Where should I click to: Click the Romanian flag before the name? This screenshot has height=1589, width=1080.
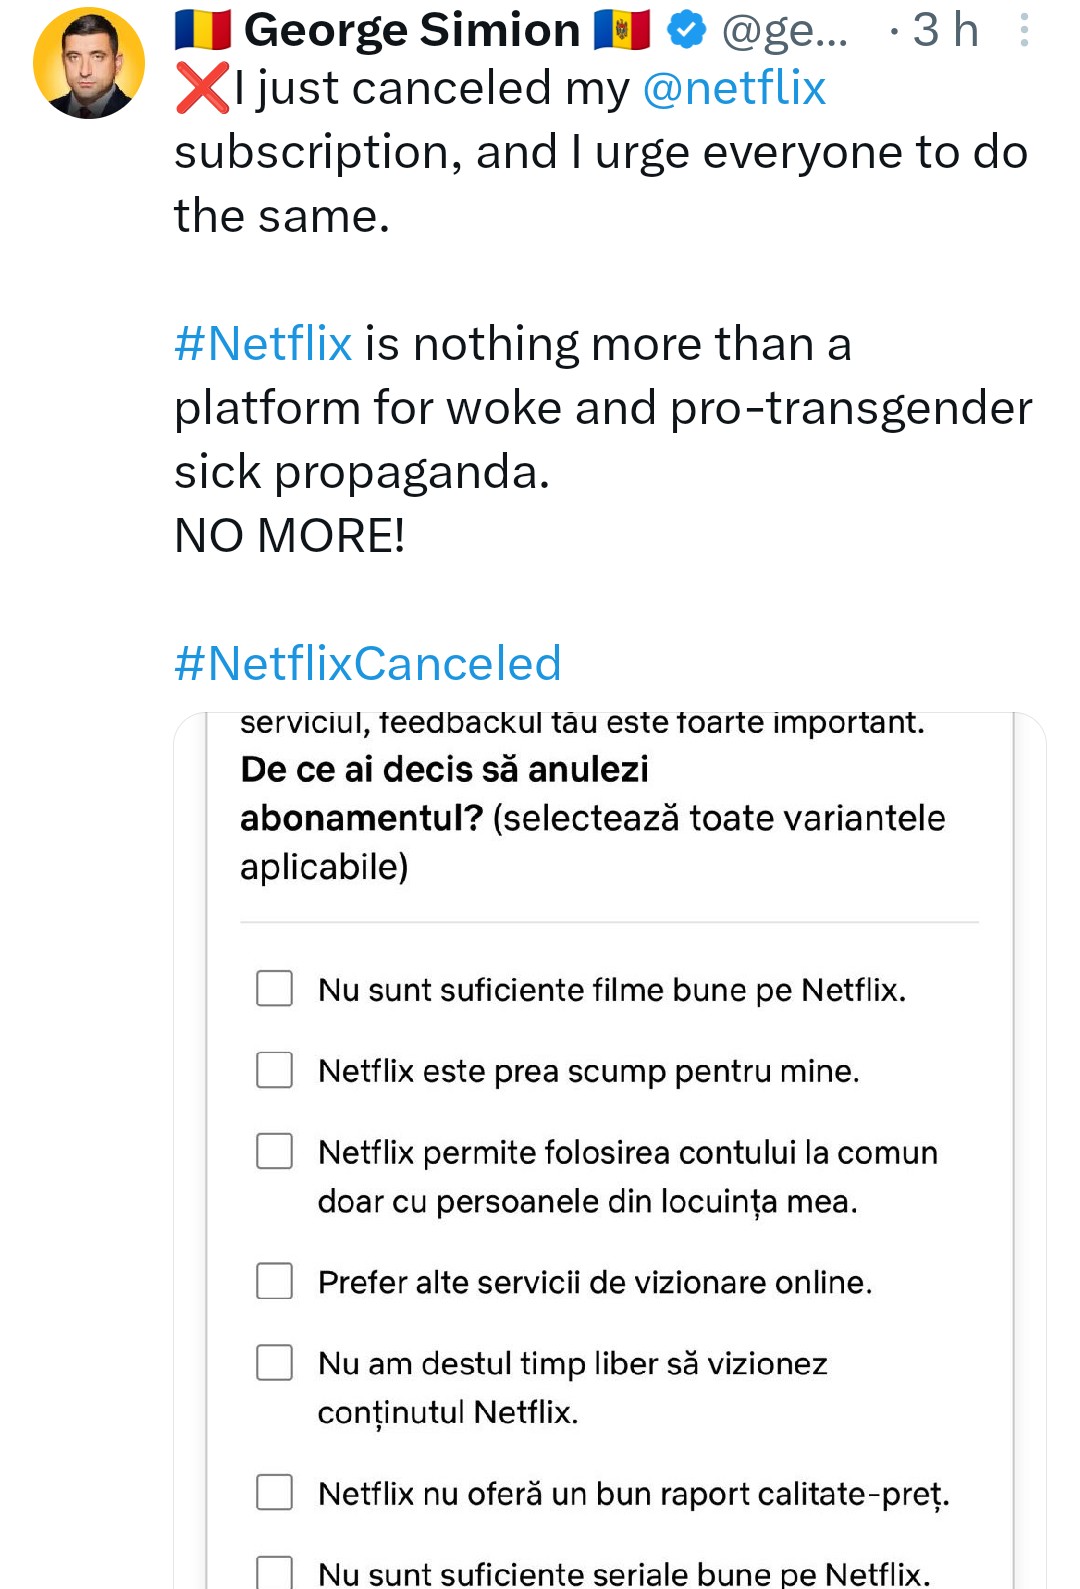(x=203, y=30)
